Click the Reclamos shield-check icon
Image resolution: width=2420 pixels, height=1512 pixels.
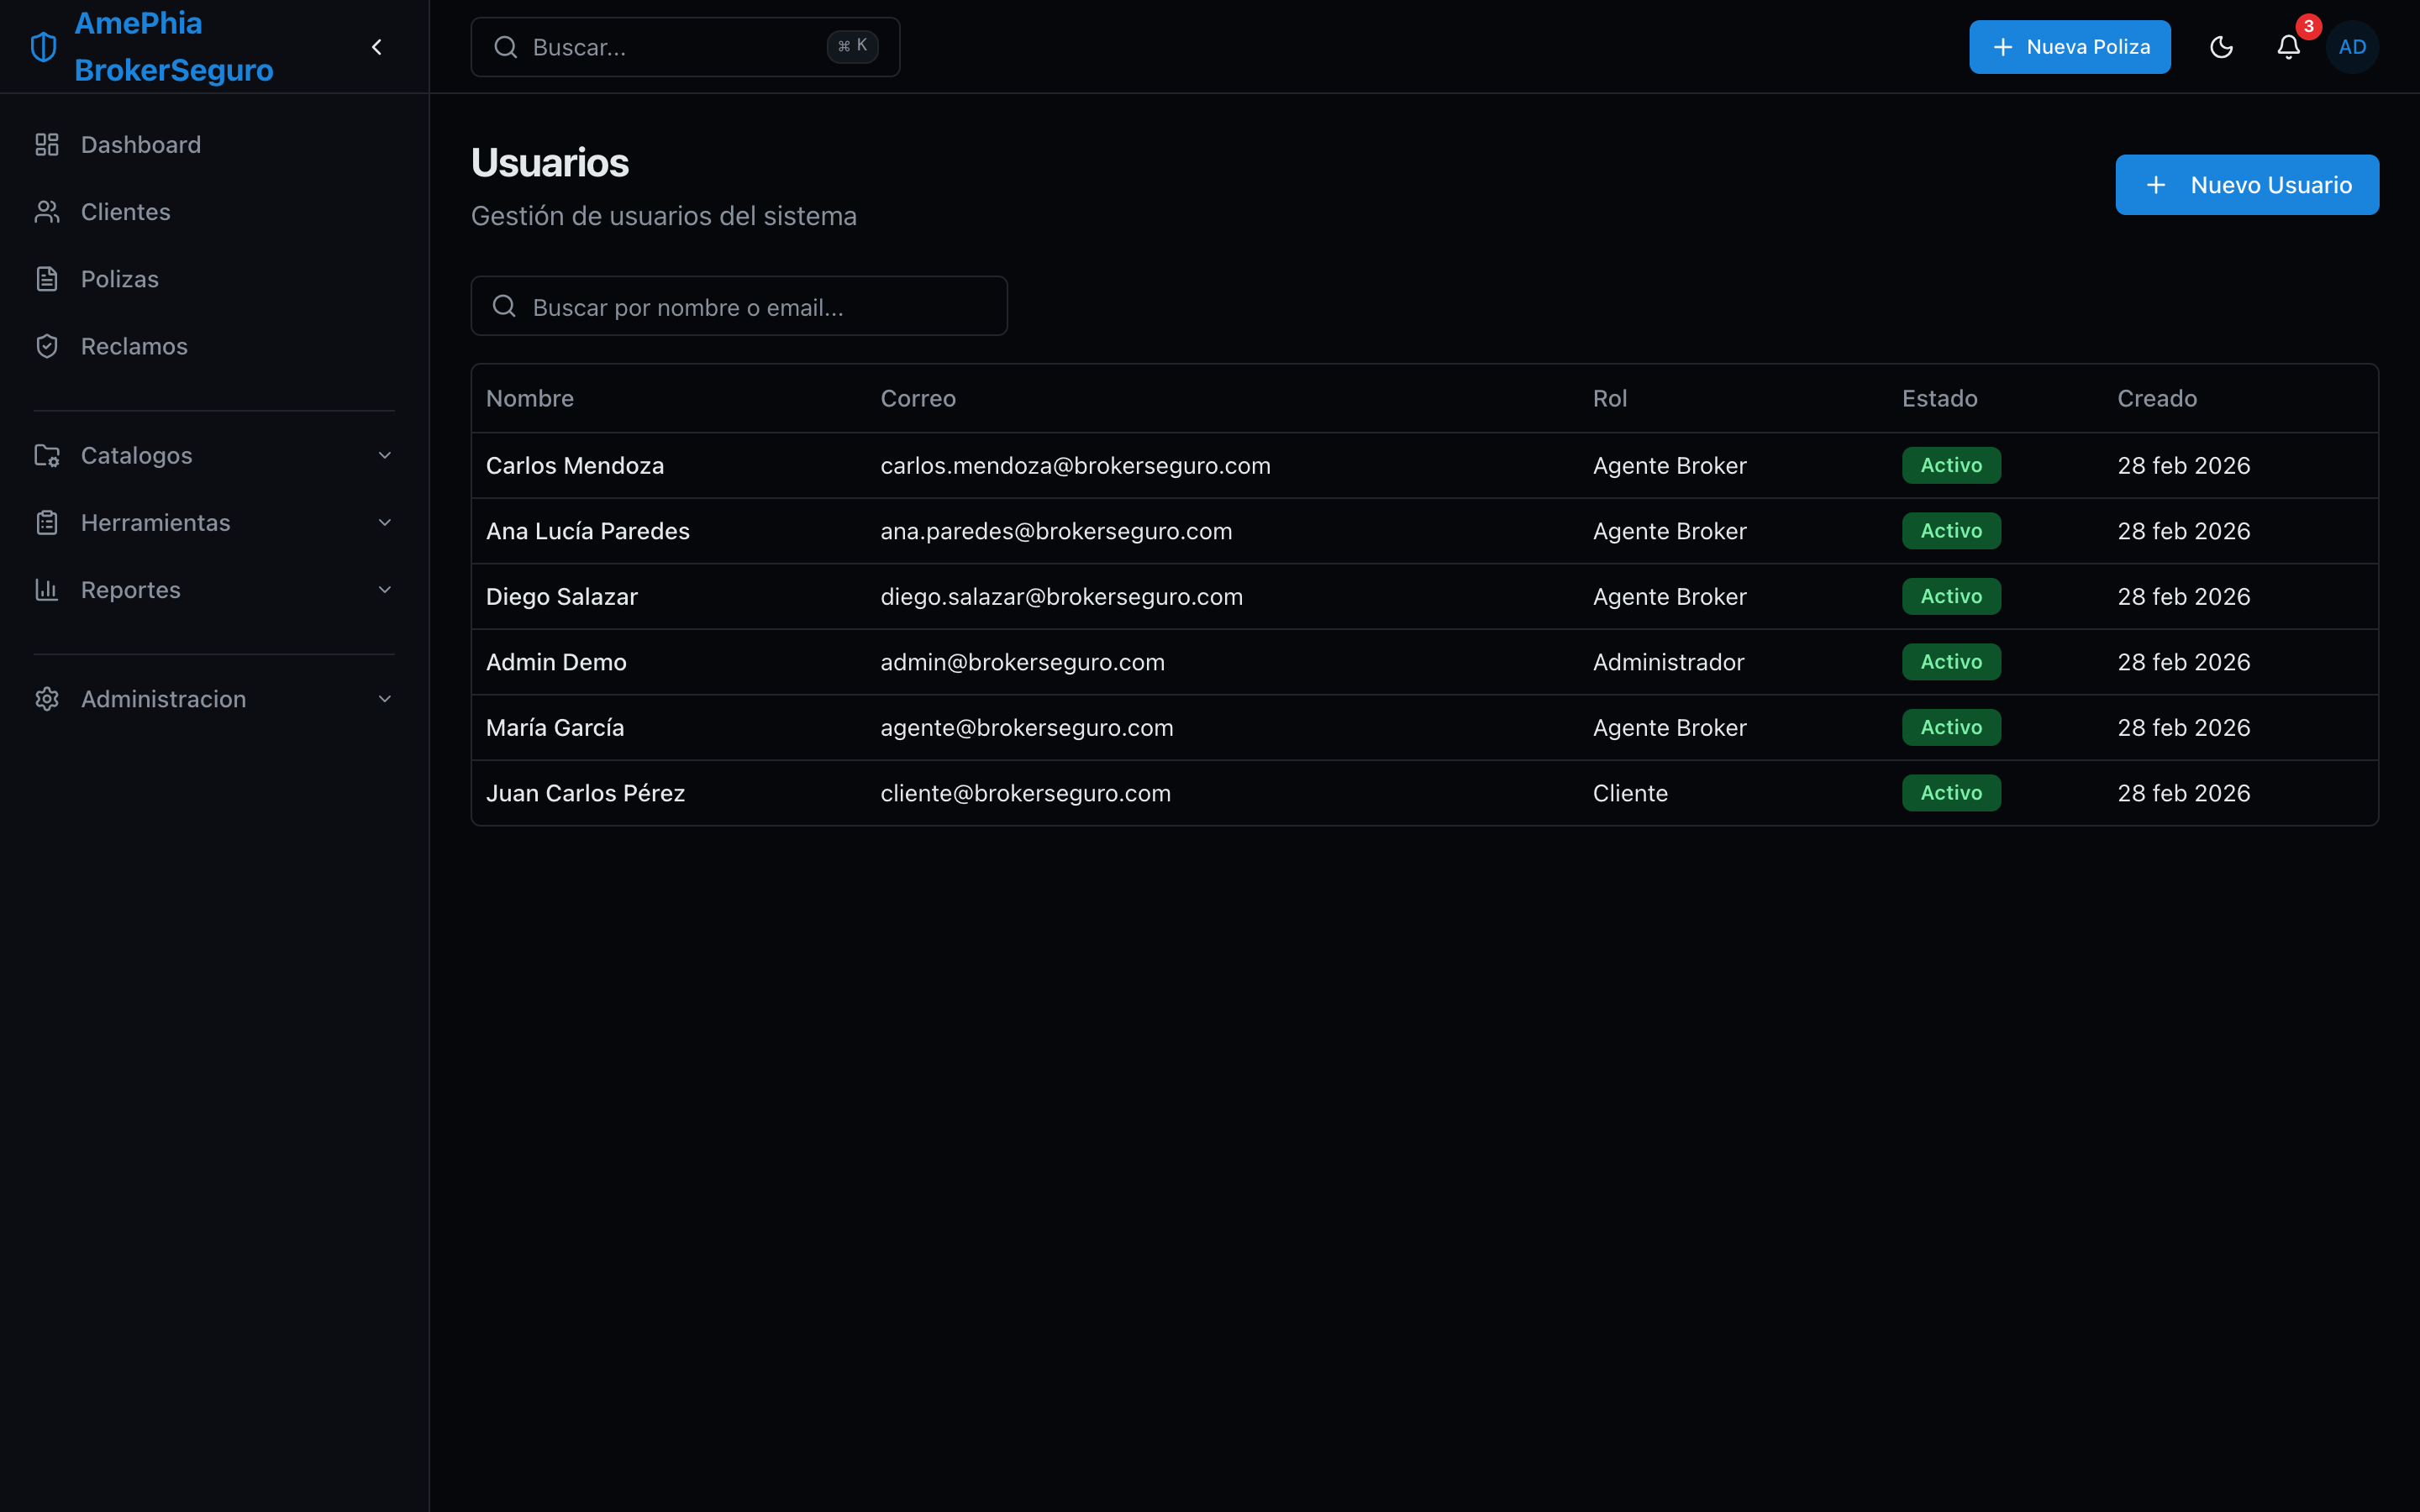47,346
